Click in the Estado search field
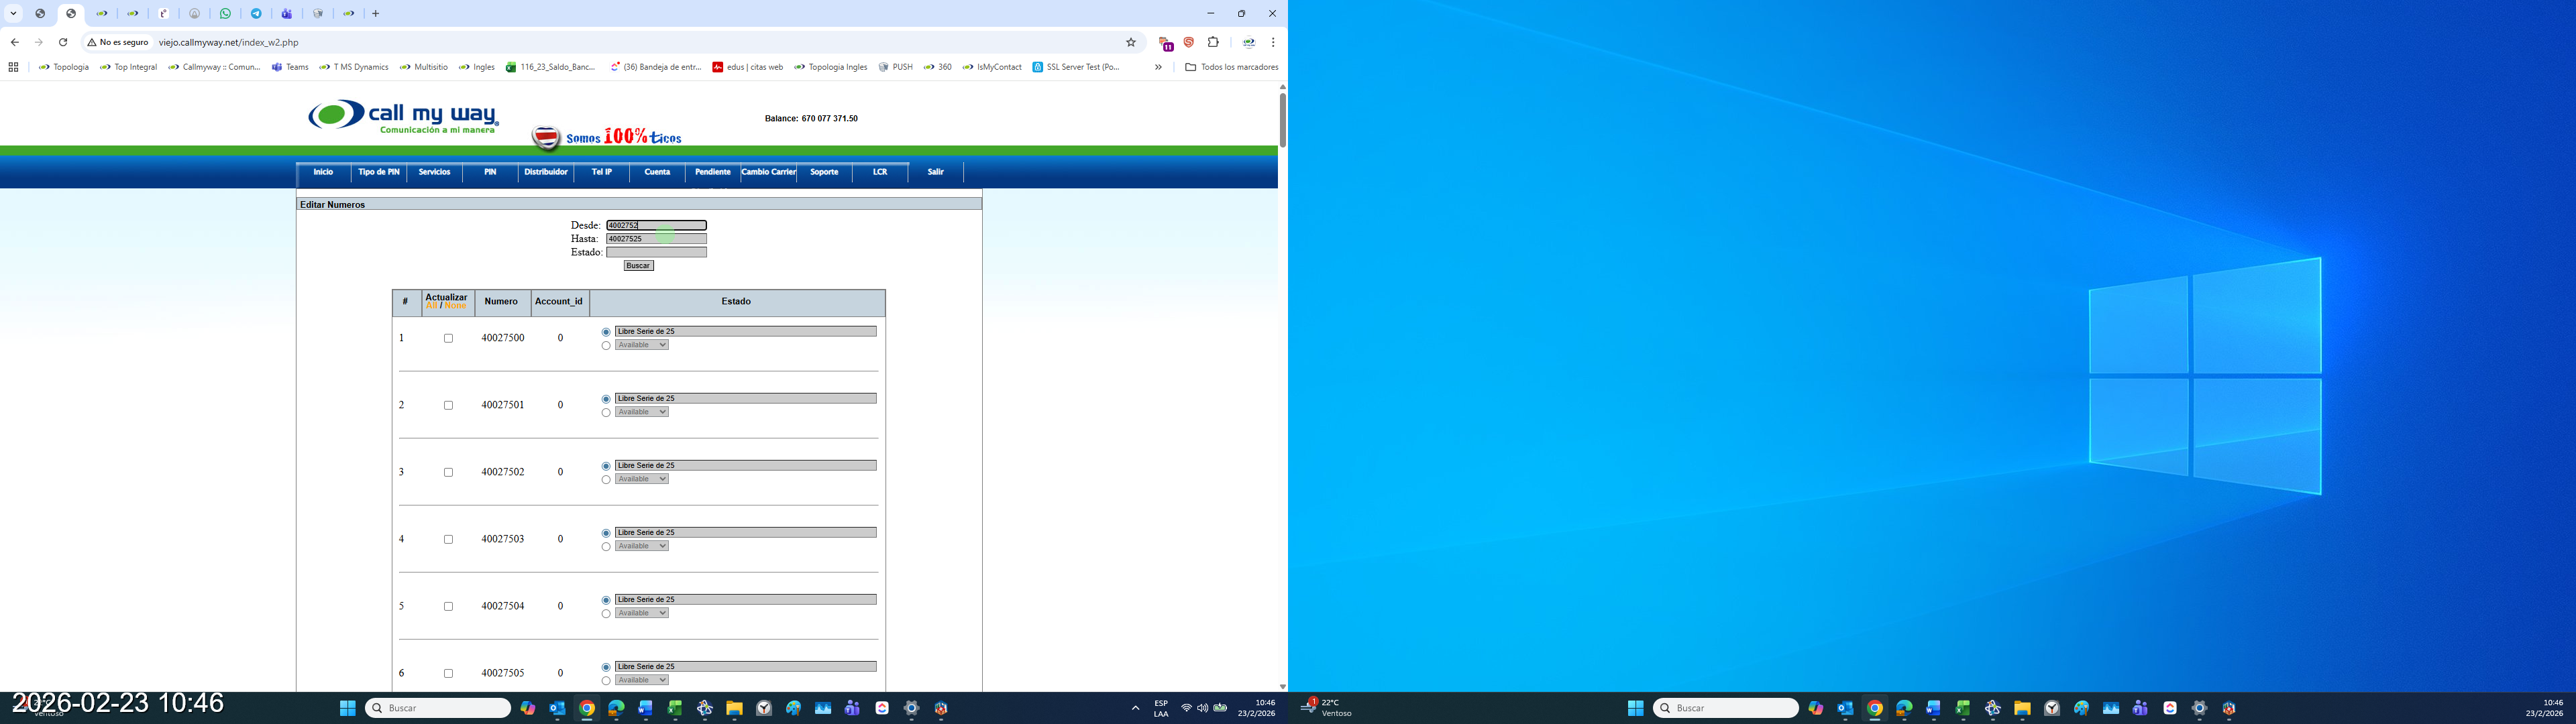2576x724 pixels. (656, 252)
